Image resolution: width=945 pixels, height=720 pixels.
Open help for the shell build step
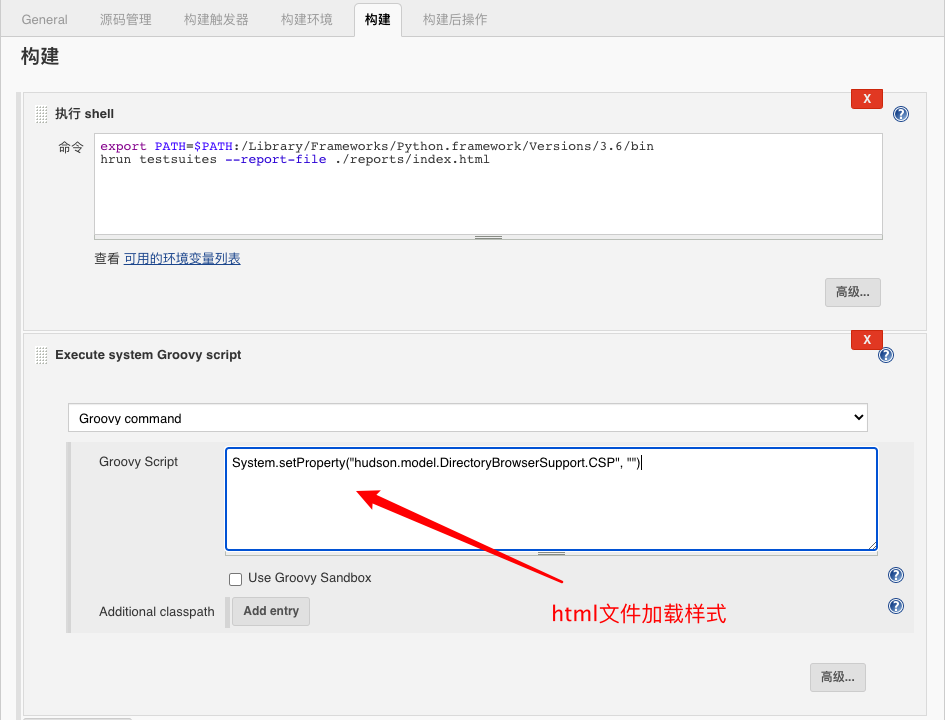pos(901,114)
